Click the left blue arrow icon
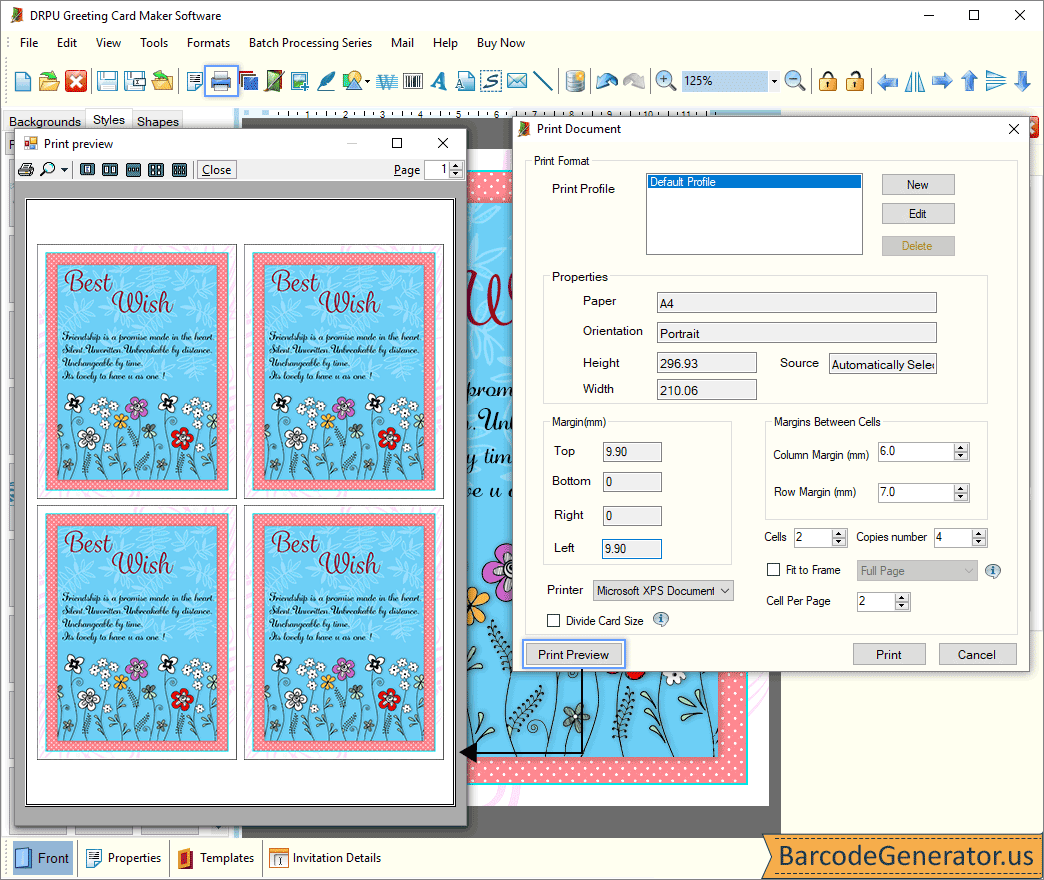Image resolution: width=1044 pixels, height=880 pixels. tap(887, 82)
